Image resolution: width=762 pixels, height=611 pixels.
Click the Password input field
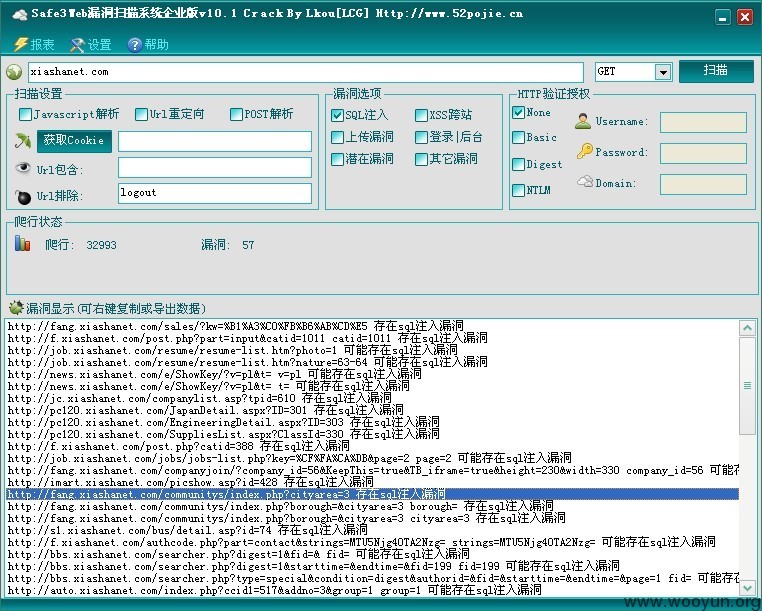tap(703, 153)
